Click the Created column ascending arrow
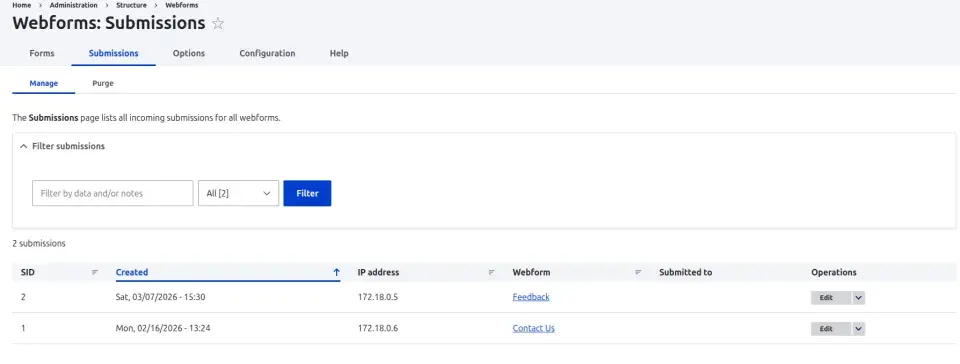The width and height of the screenshot is (960, 364). [336, 272]
